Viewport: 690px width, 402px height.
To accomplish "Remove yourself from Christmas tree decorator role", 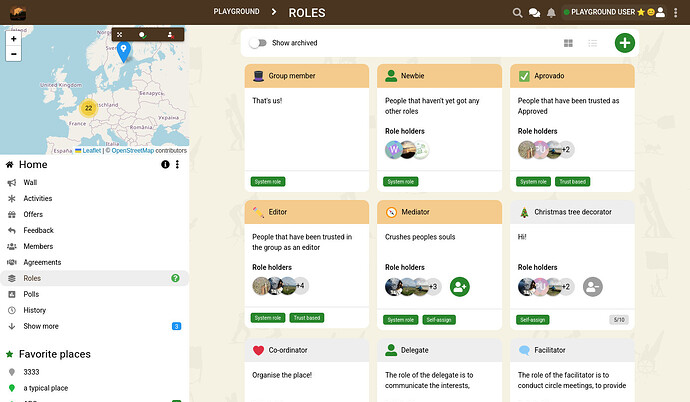I will click(593, 287).
